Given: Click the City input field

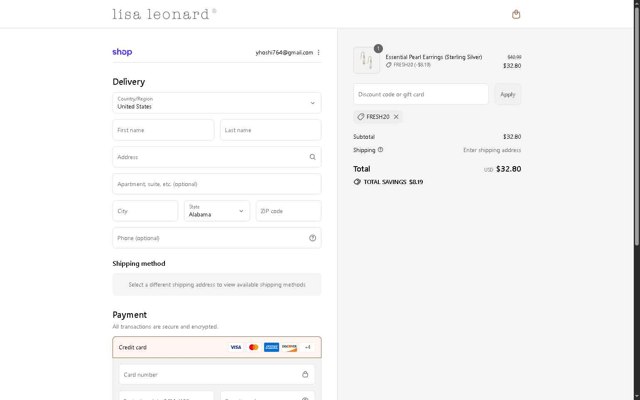Looking at the screenshot, I should 145,211.
